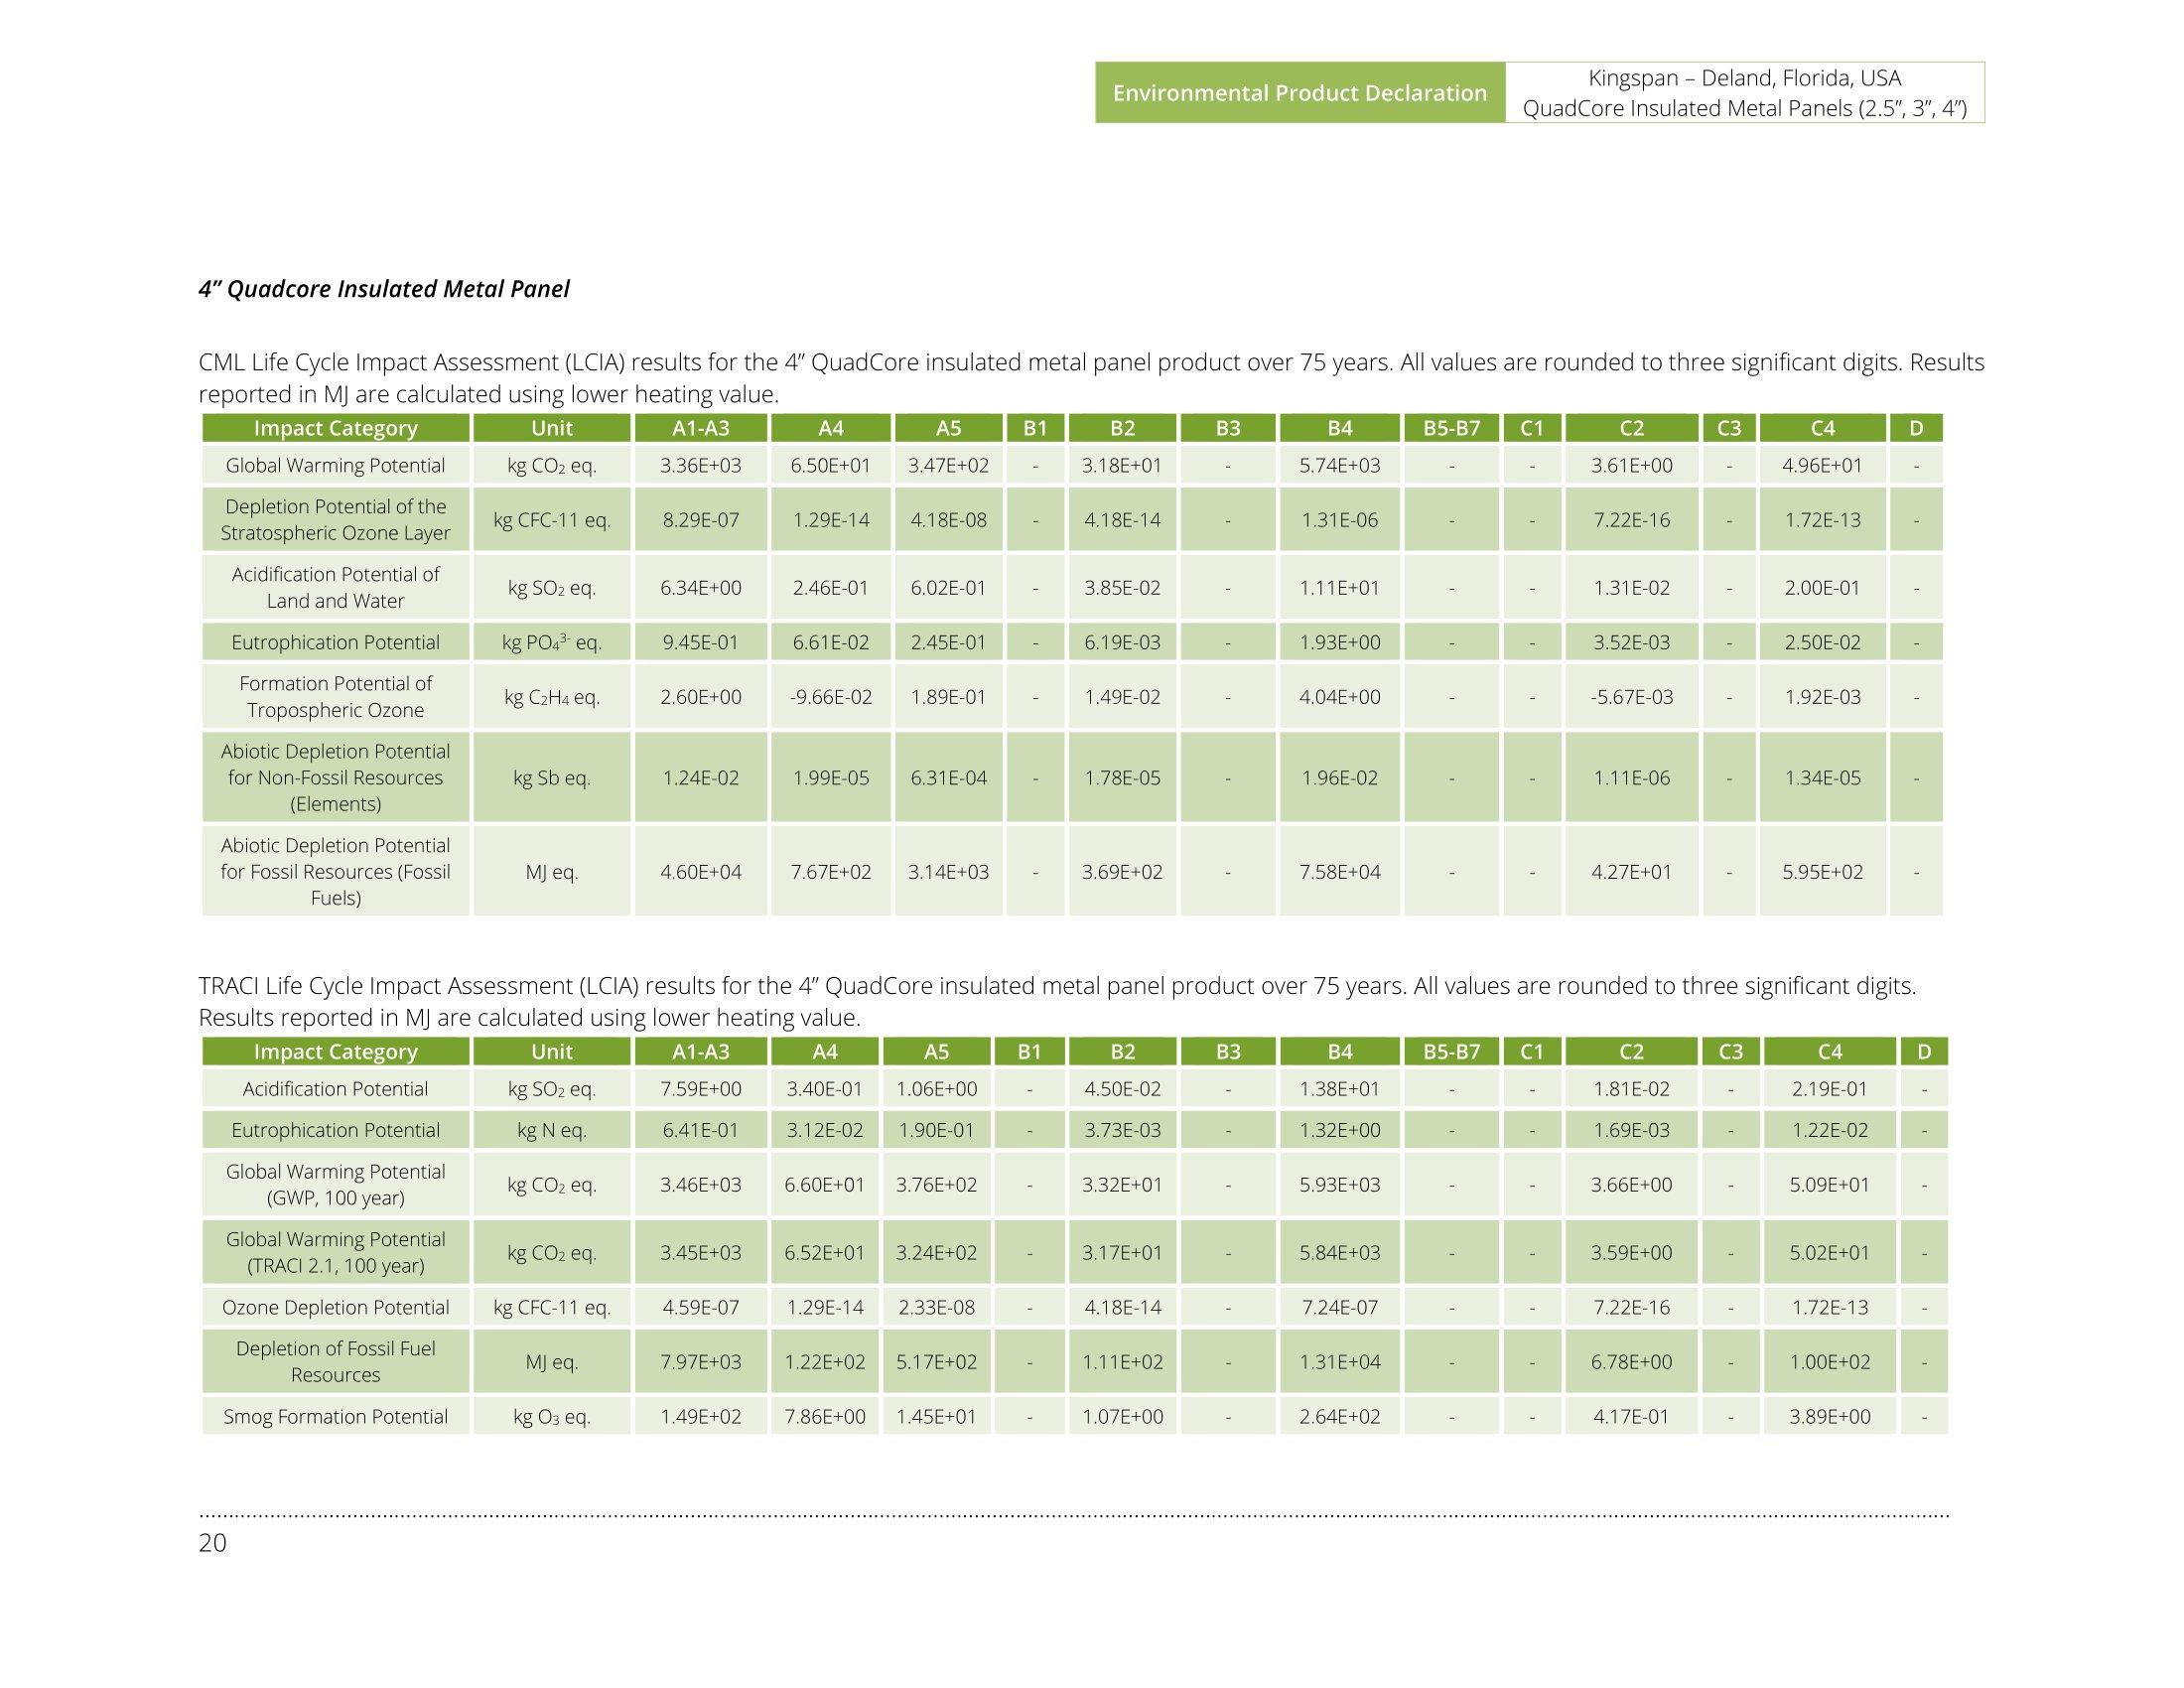
Task: Select 'Depletion Potential of the Stratospheric Ozone Layer' label
Action: [335, 519]
